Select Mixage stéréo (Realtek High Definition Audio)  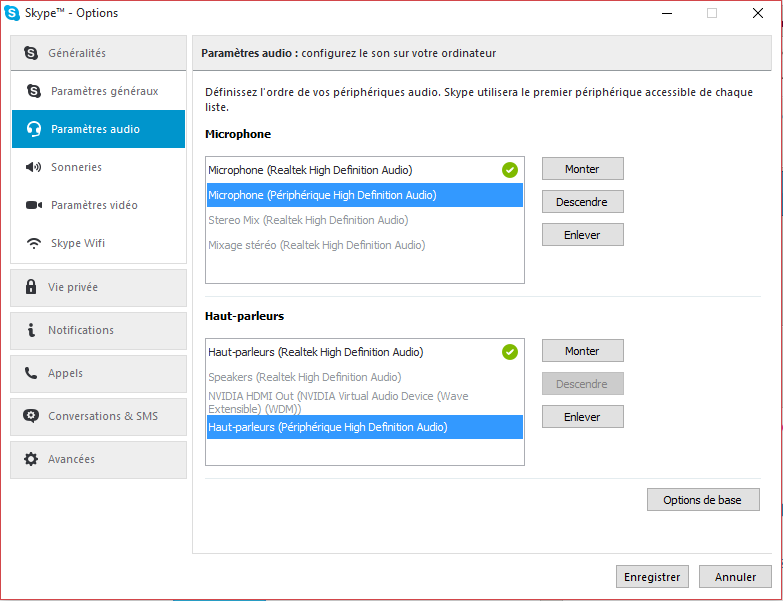point(365,245)
